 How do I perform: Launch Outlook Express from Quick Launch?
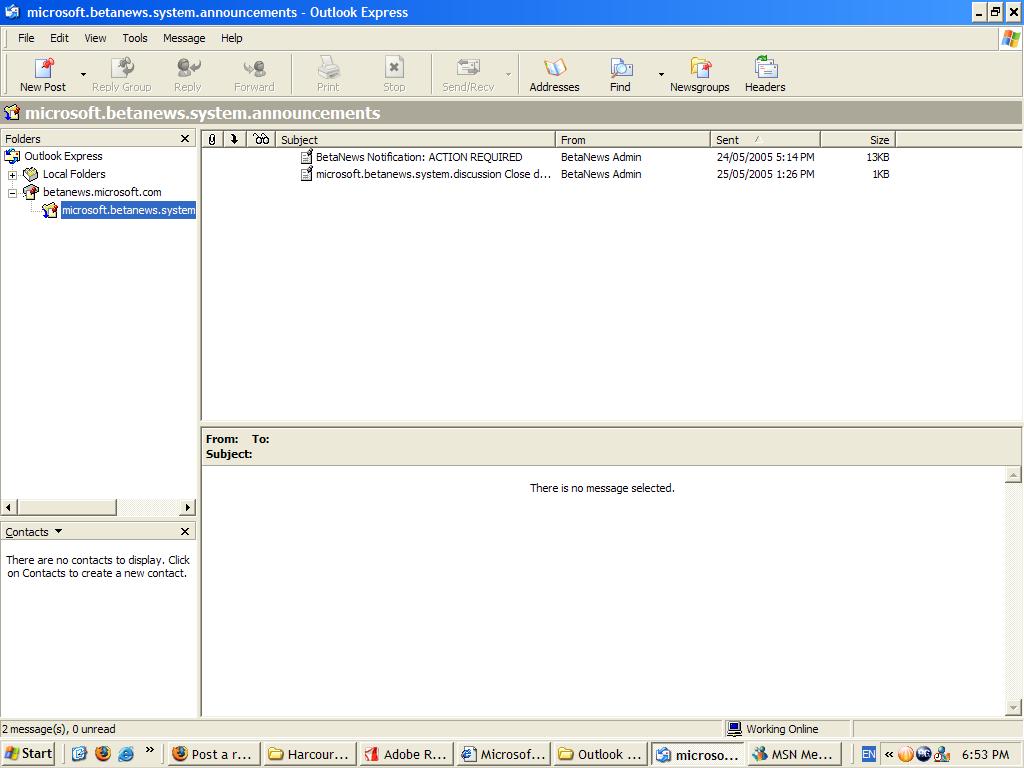point(79,754)
